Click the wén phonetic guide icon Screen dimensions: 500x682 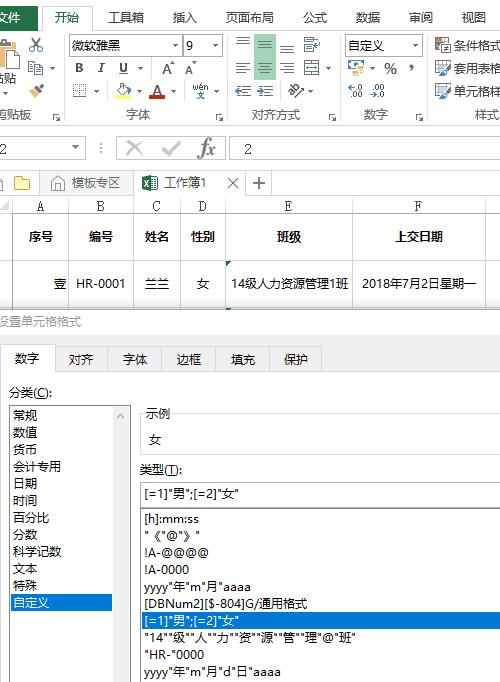[200, 91]
